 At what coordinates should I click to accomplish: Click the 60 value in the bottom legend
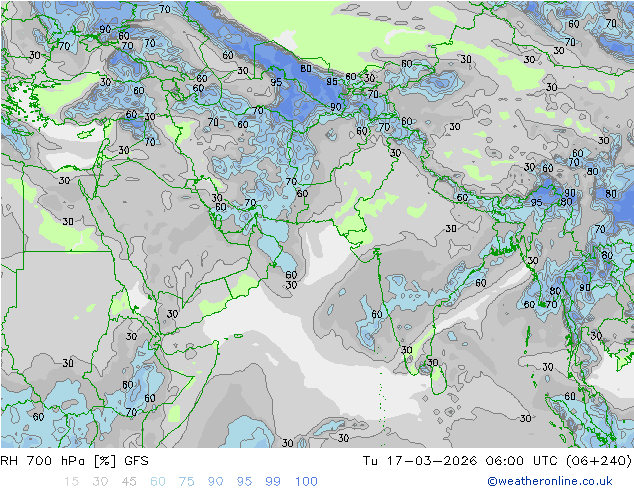[158, 482]
